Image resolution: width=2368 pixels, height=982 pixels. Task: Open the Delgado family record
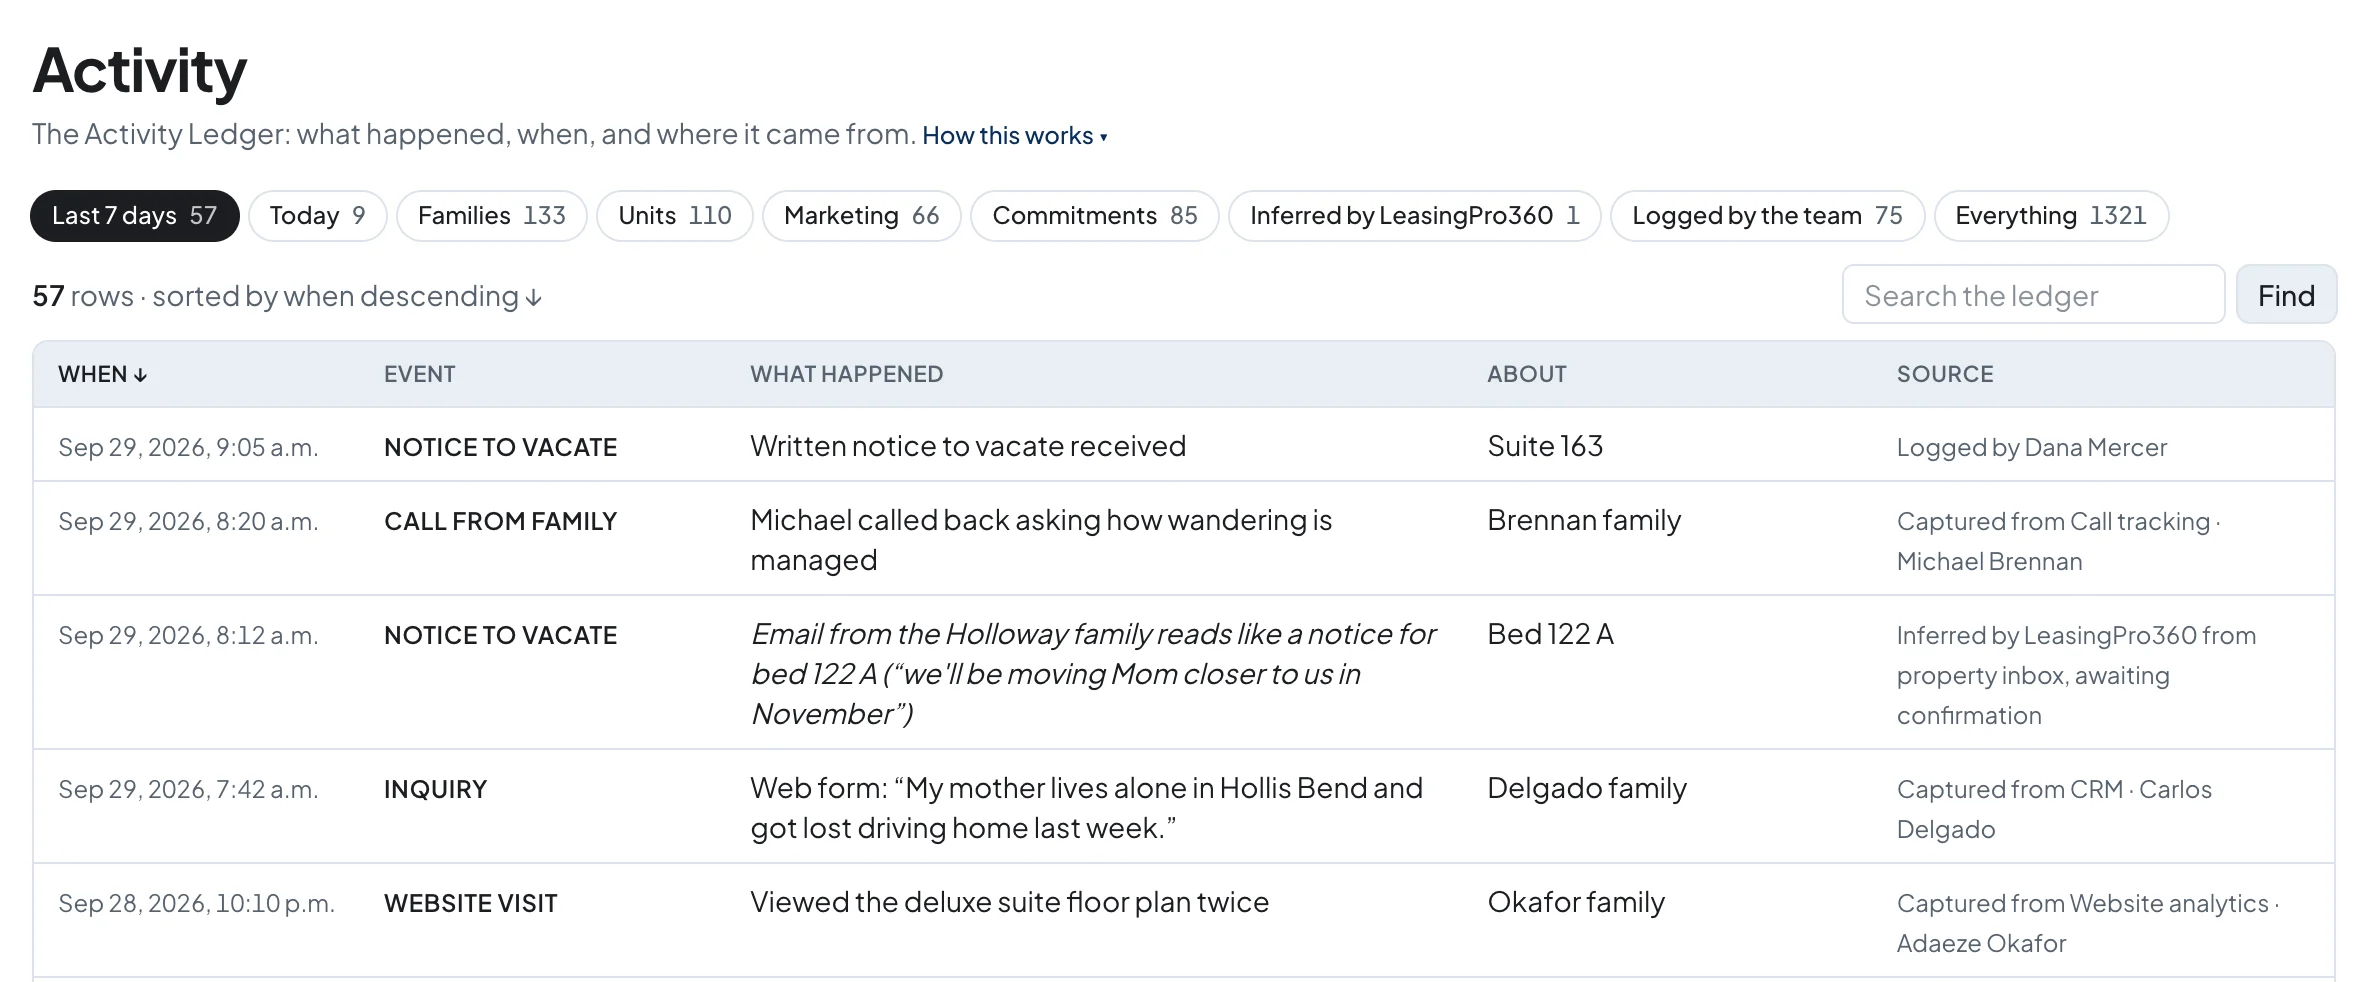click(x=1587, y=788)
